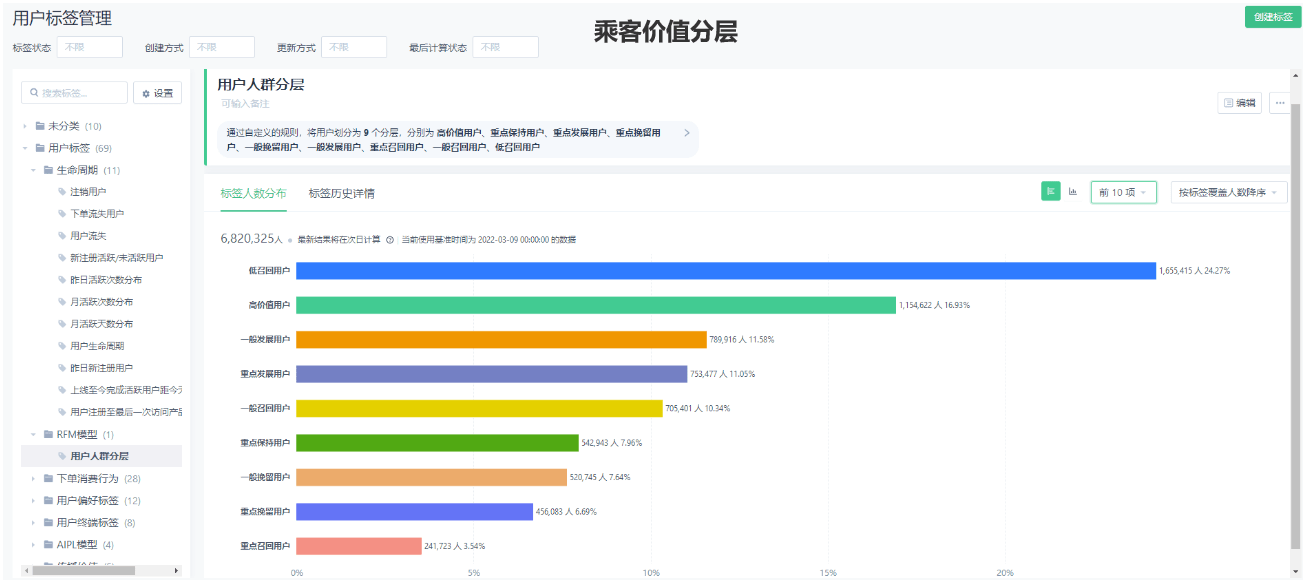Open the 前 10 项 dropdown

(x=1123, y=192)
